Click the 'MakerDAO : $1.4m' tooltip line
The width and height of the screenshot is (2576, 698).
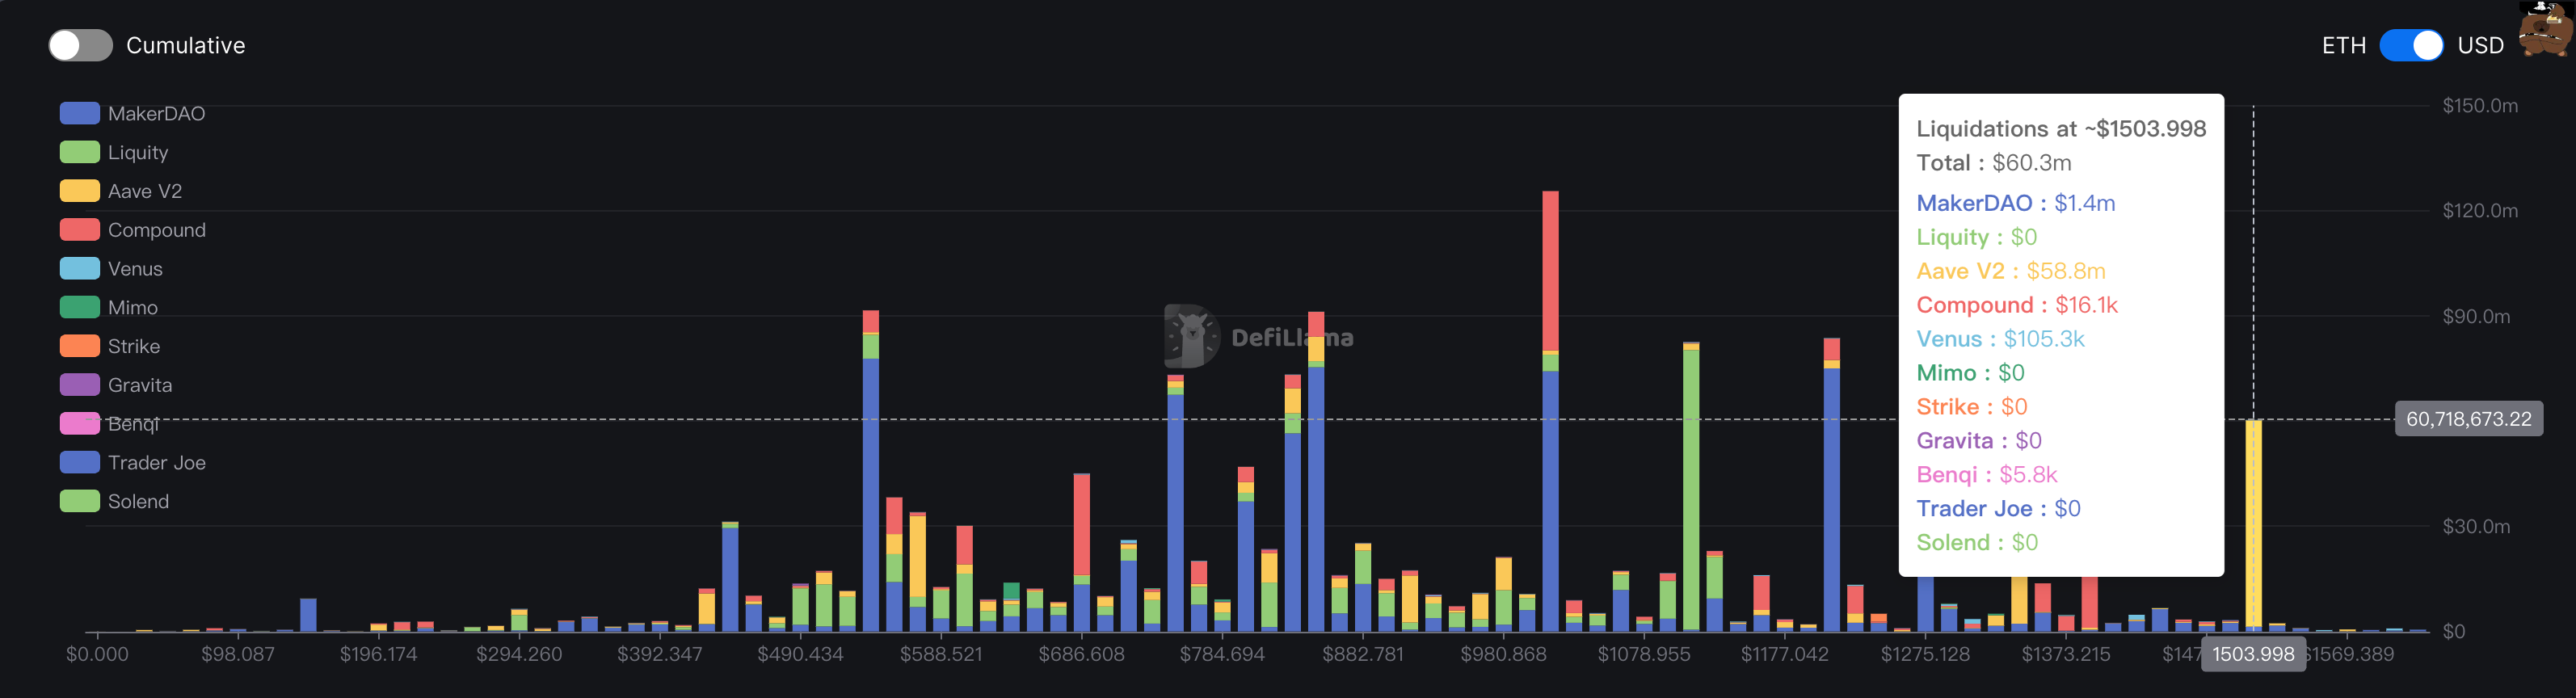pos(2015,203)
